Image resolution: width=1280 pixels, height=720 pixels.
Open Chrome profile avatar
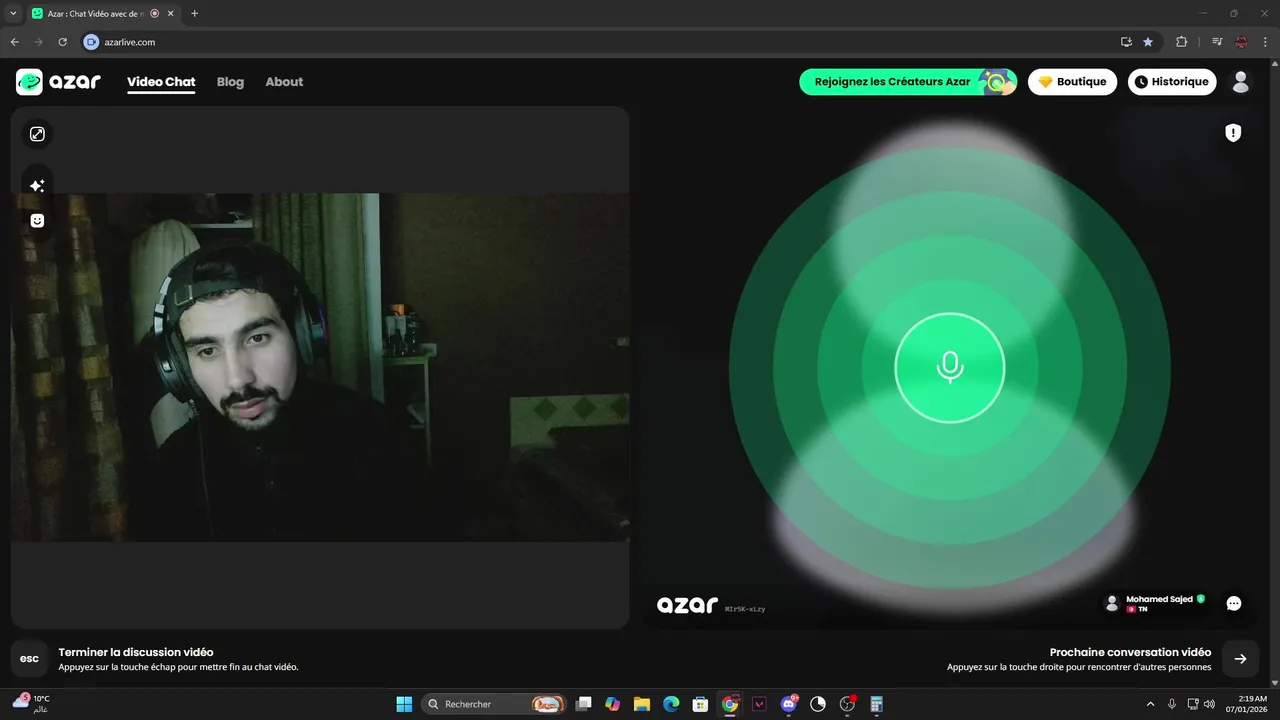click(x=1241, y=42)
